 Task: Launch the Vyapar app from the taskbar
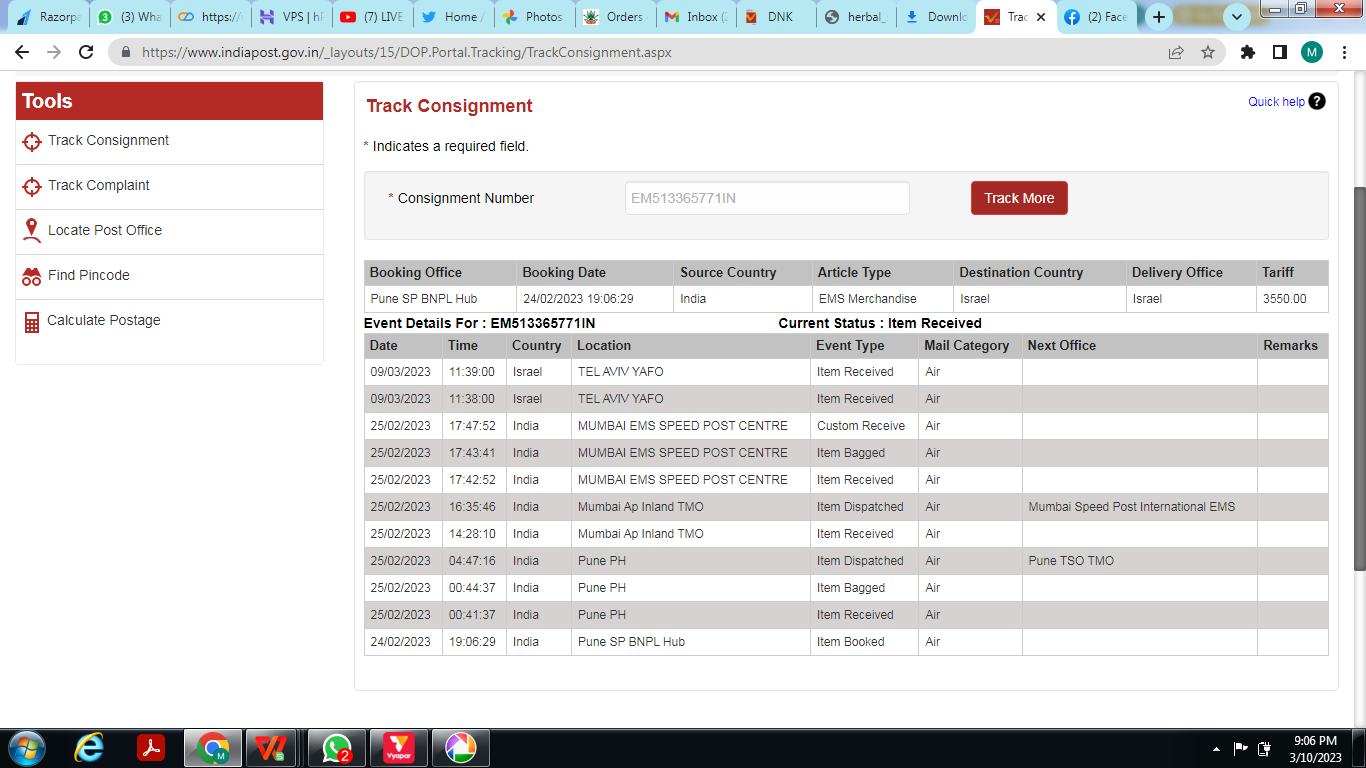pyautogui.click(x=399, y=747)
